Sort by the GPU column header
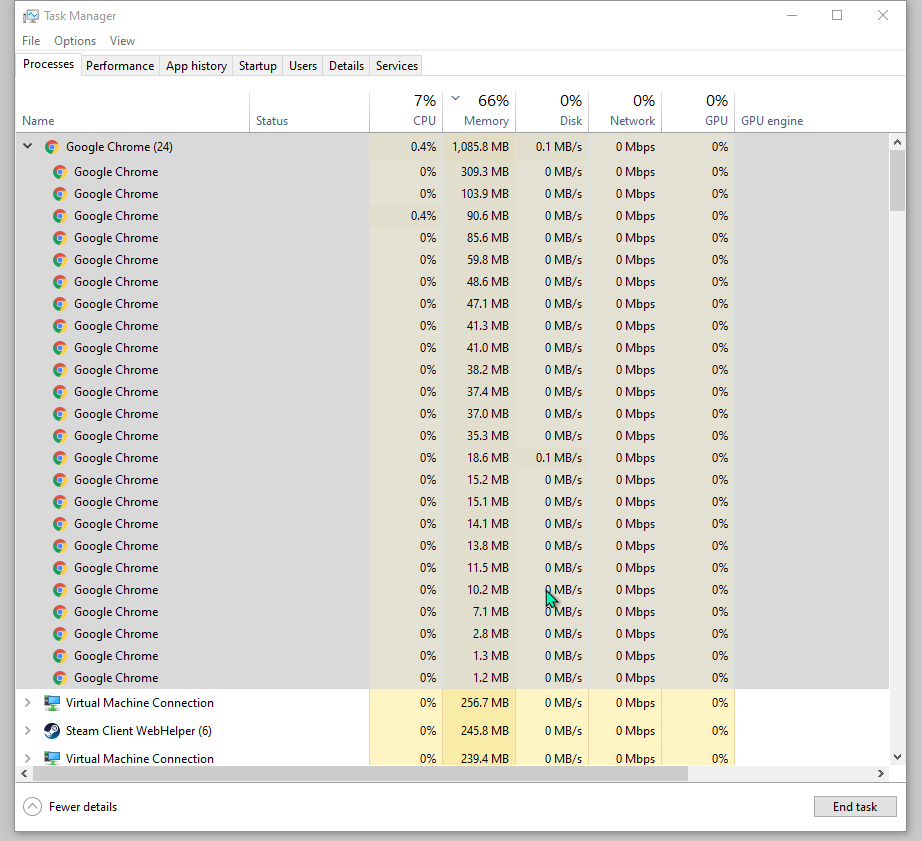The width and height of the screenshot is (922, 841). pos(698,111)
